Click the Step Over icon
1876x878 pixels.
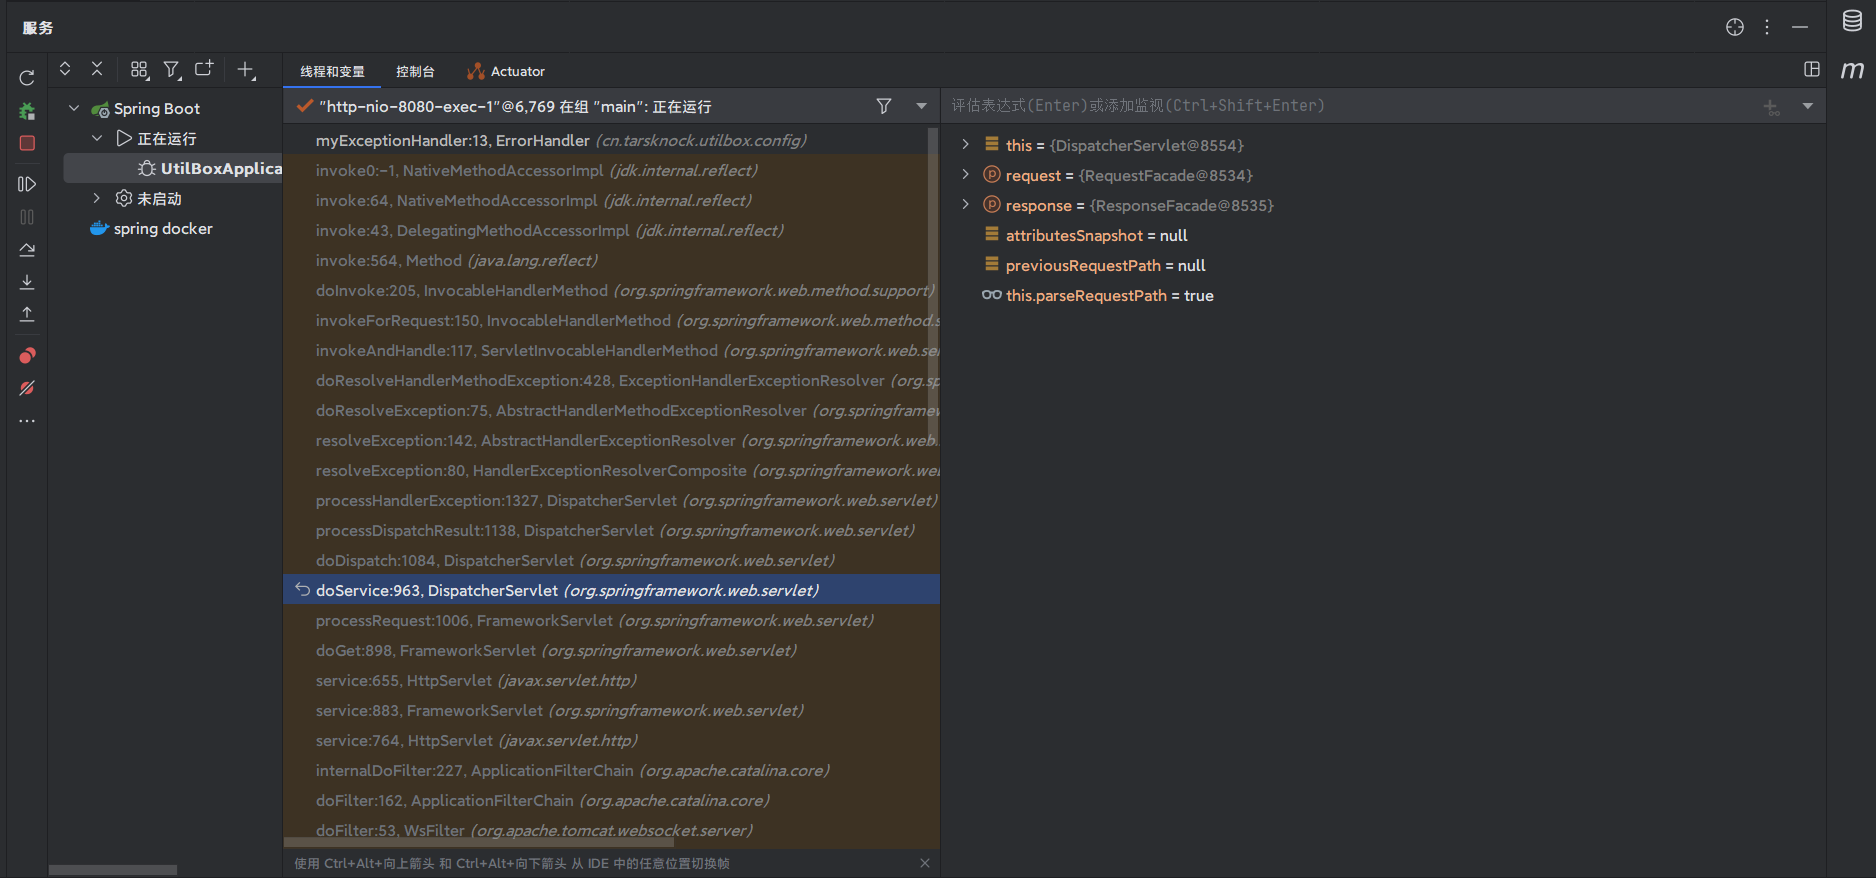click(x=27, y=249)
